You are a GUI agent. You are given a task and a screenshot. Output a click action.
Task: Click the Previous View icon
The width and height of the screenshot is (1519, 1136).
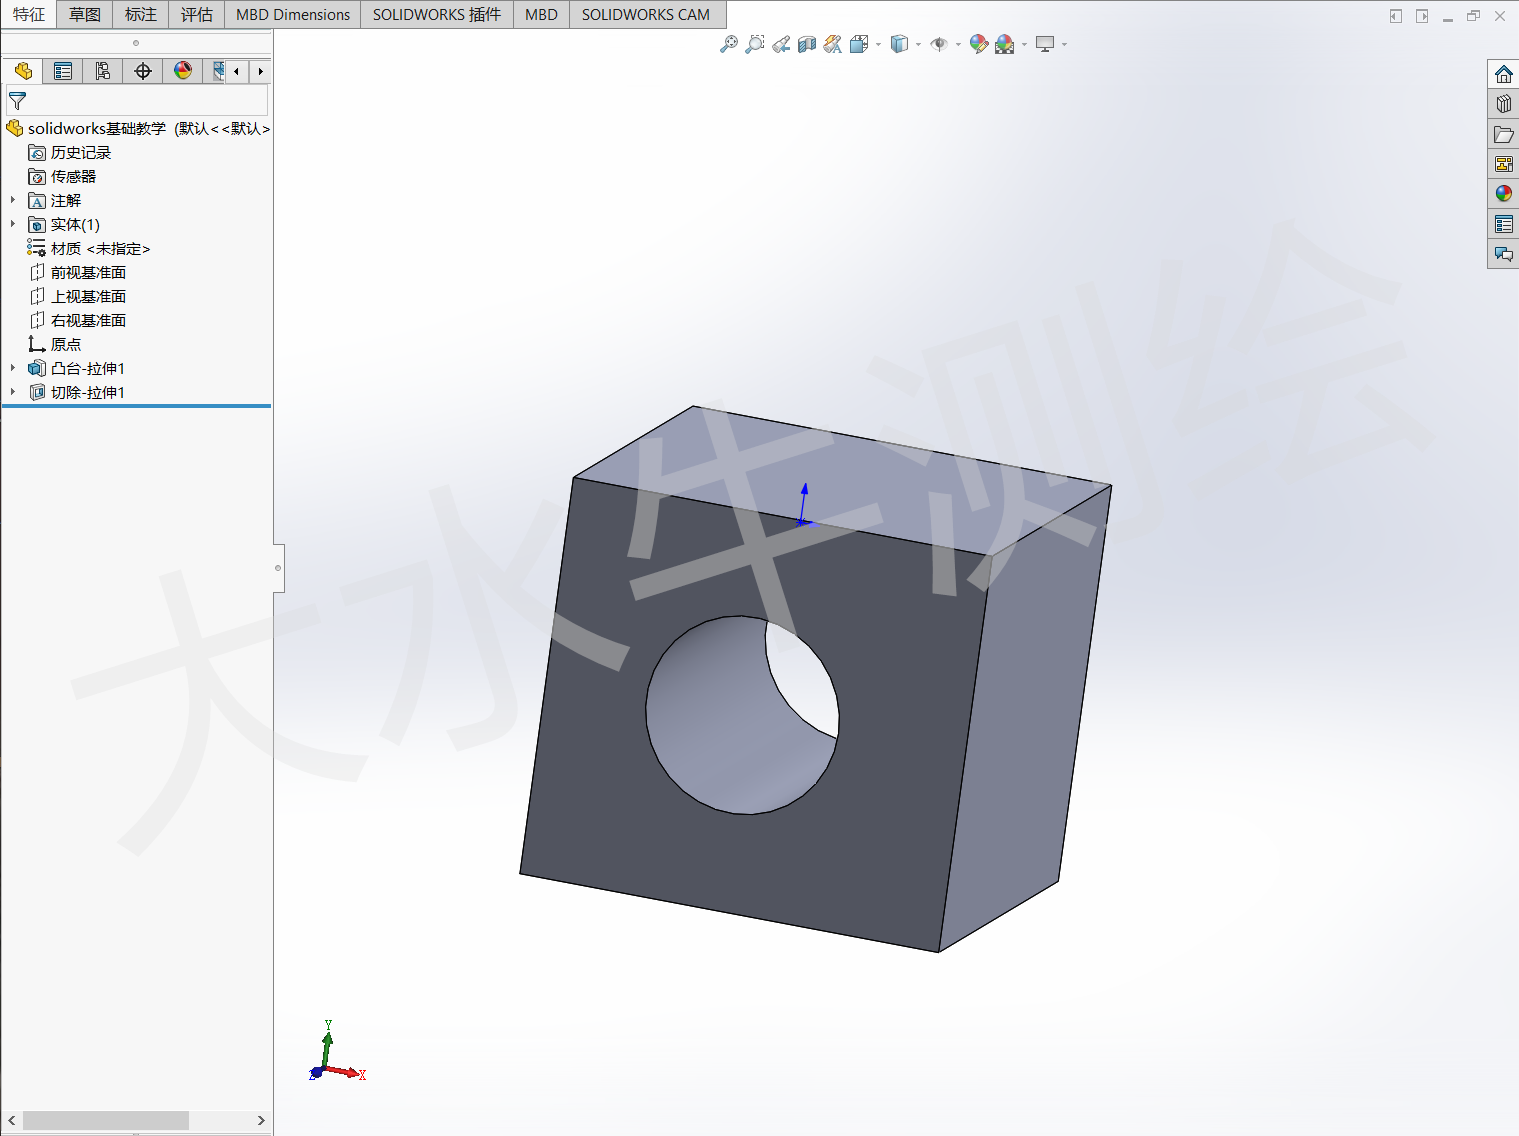coord(781,44)
